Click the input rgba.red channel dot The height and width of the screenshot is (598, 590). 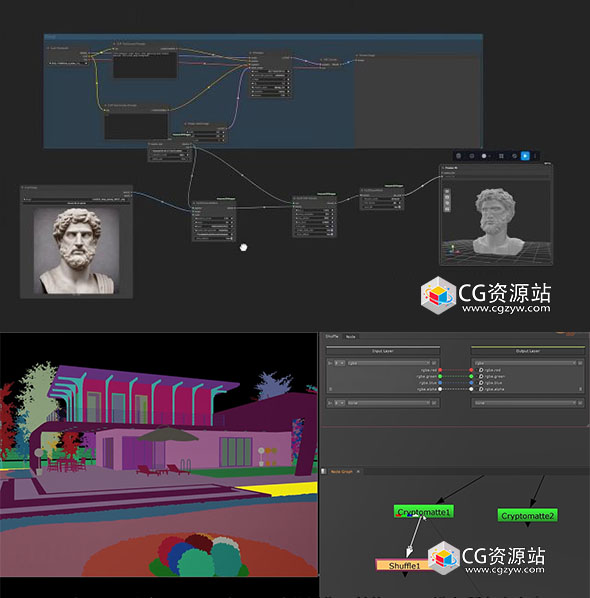point(440,370)
